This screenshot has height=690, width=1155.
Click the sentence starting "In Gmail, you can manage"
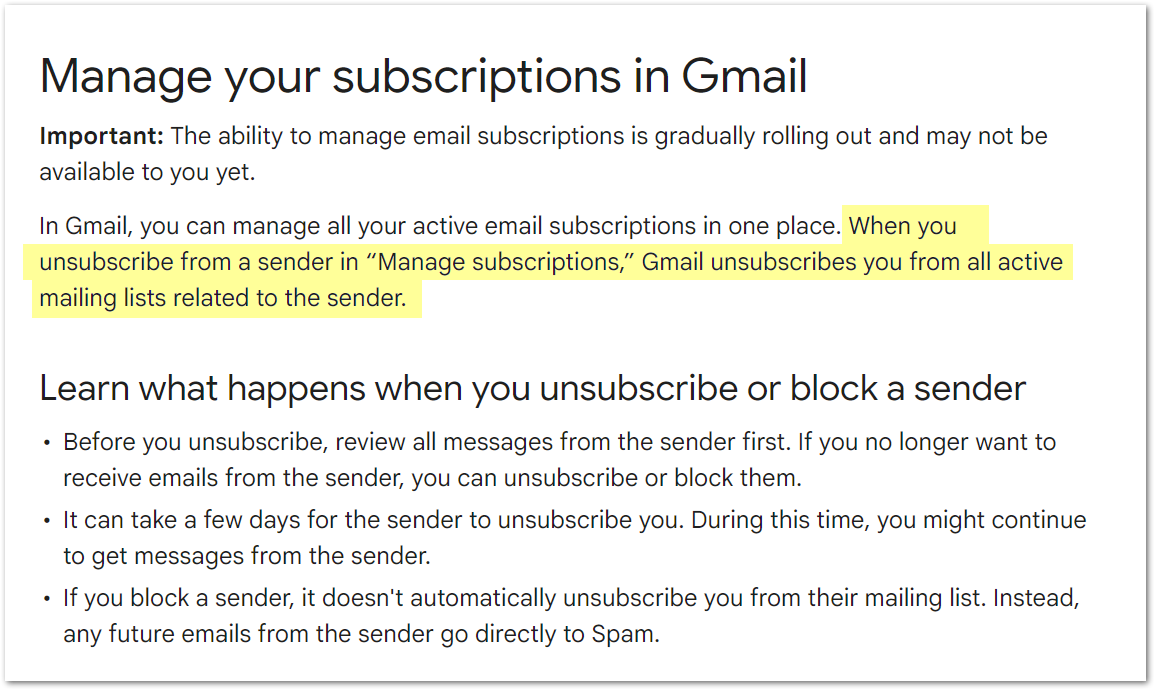coord(440,226)
